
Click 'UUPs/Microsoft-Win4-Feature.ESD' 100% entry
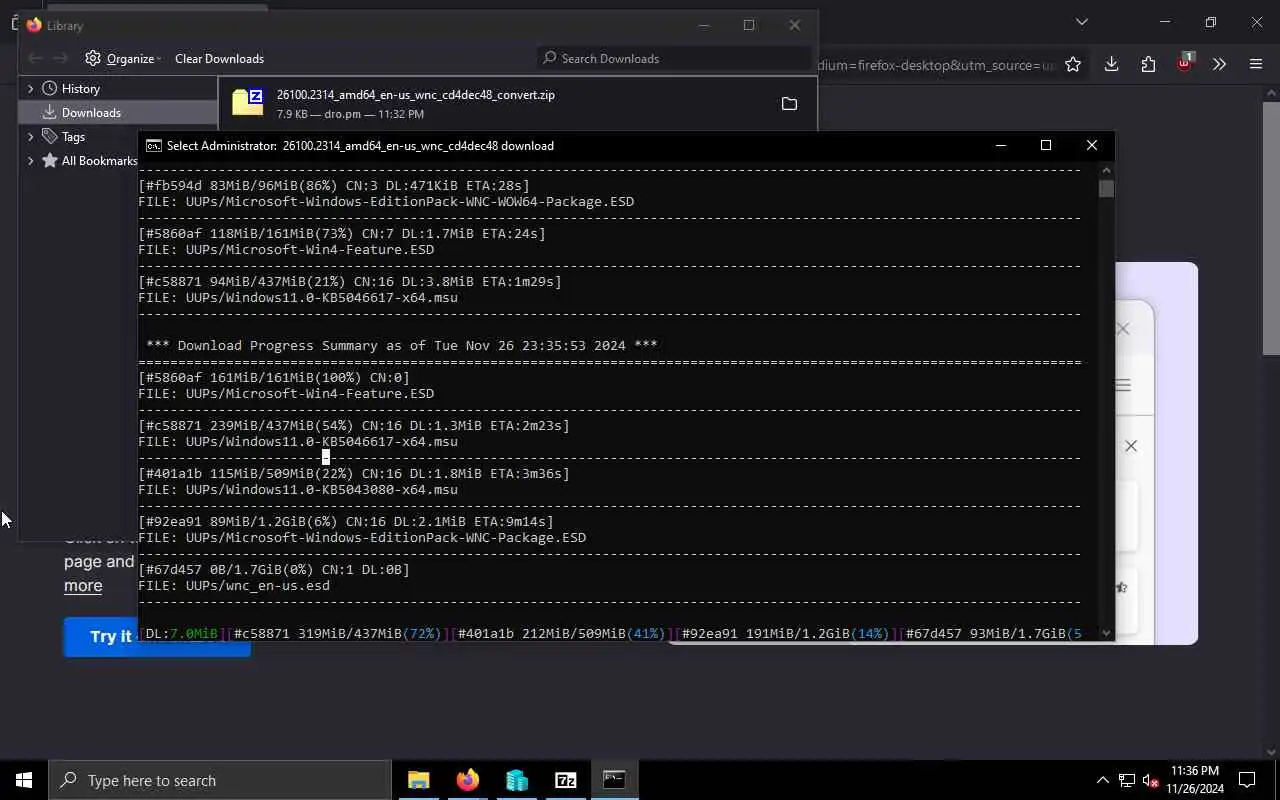pyautogui.click(x=286, y=393)
